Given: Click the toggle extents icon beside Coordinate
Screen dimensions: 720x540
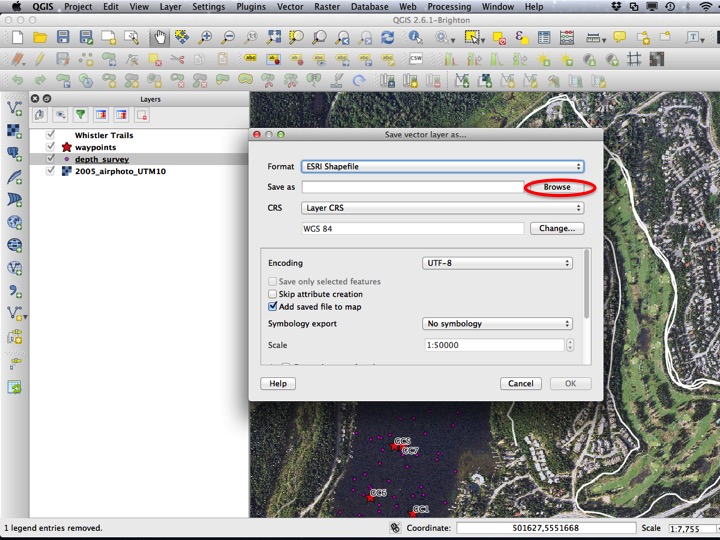Looking at the screenshot, I should [395, 528].
